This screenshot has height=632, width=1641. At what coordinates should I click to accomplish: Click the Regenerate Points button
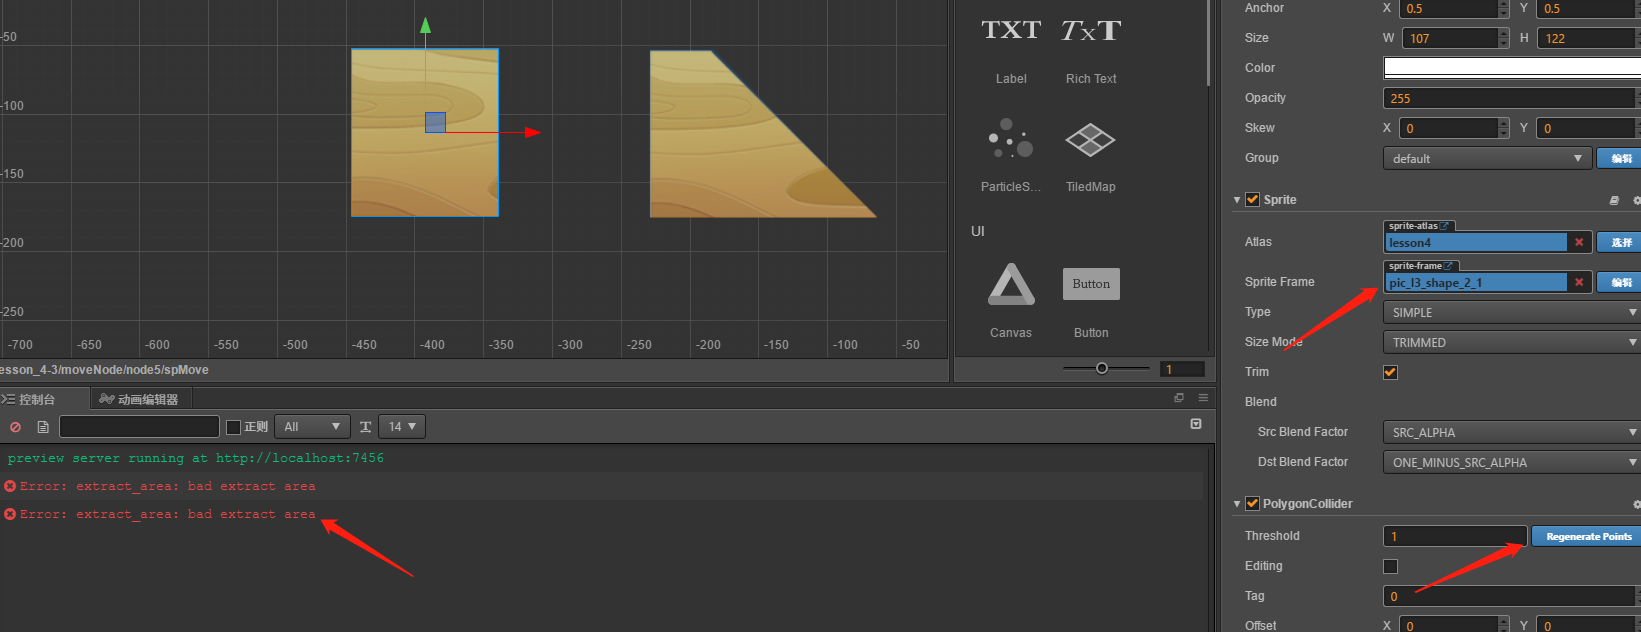(x=1587, y=537)
